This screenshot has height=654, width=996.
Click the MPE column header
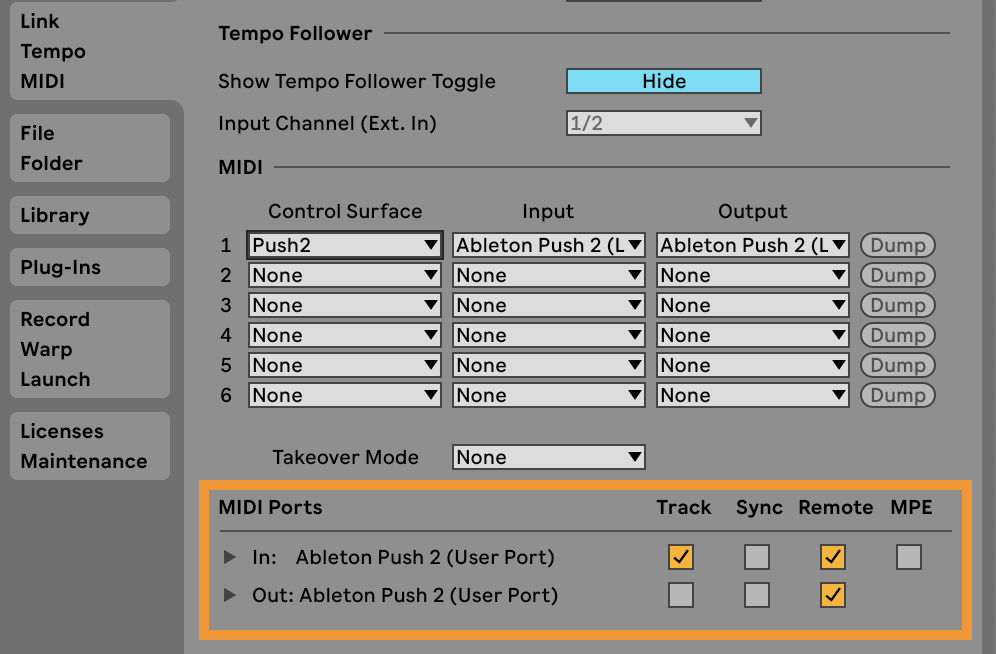(x=912, y=507)
